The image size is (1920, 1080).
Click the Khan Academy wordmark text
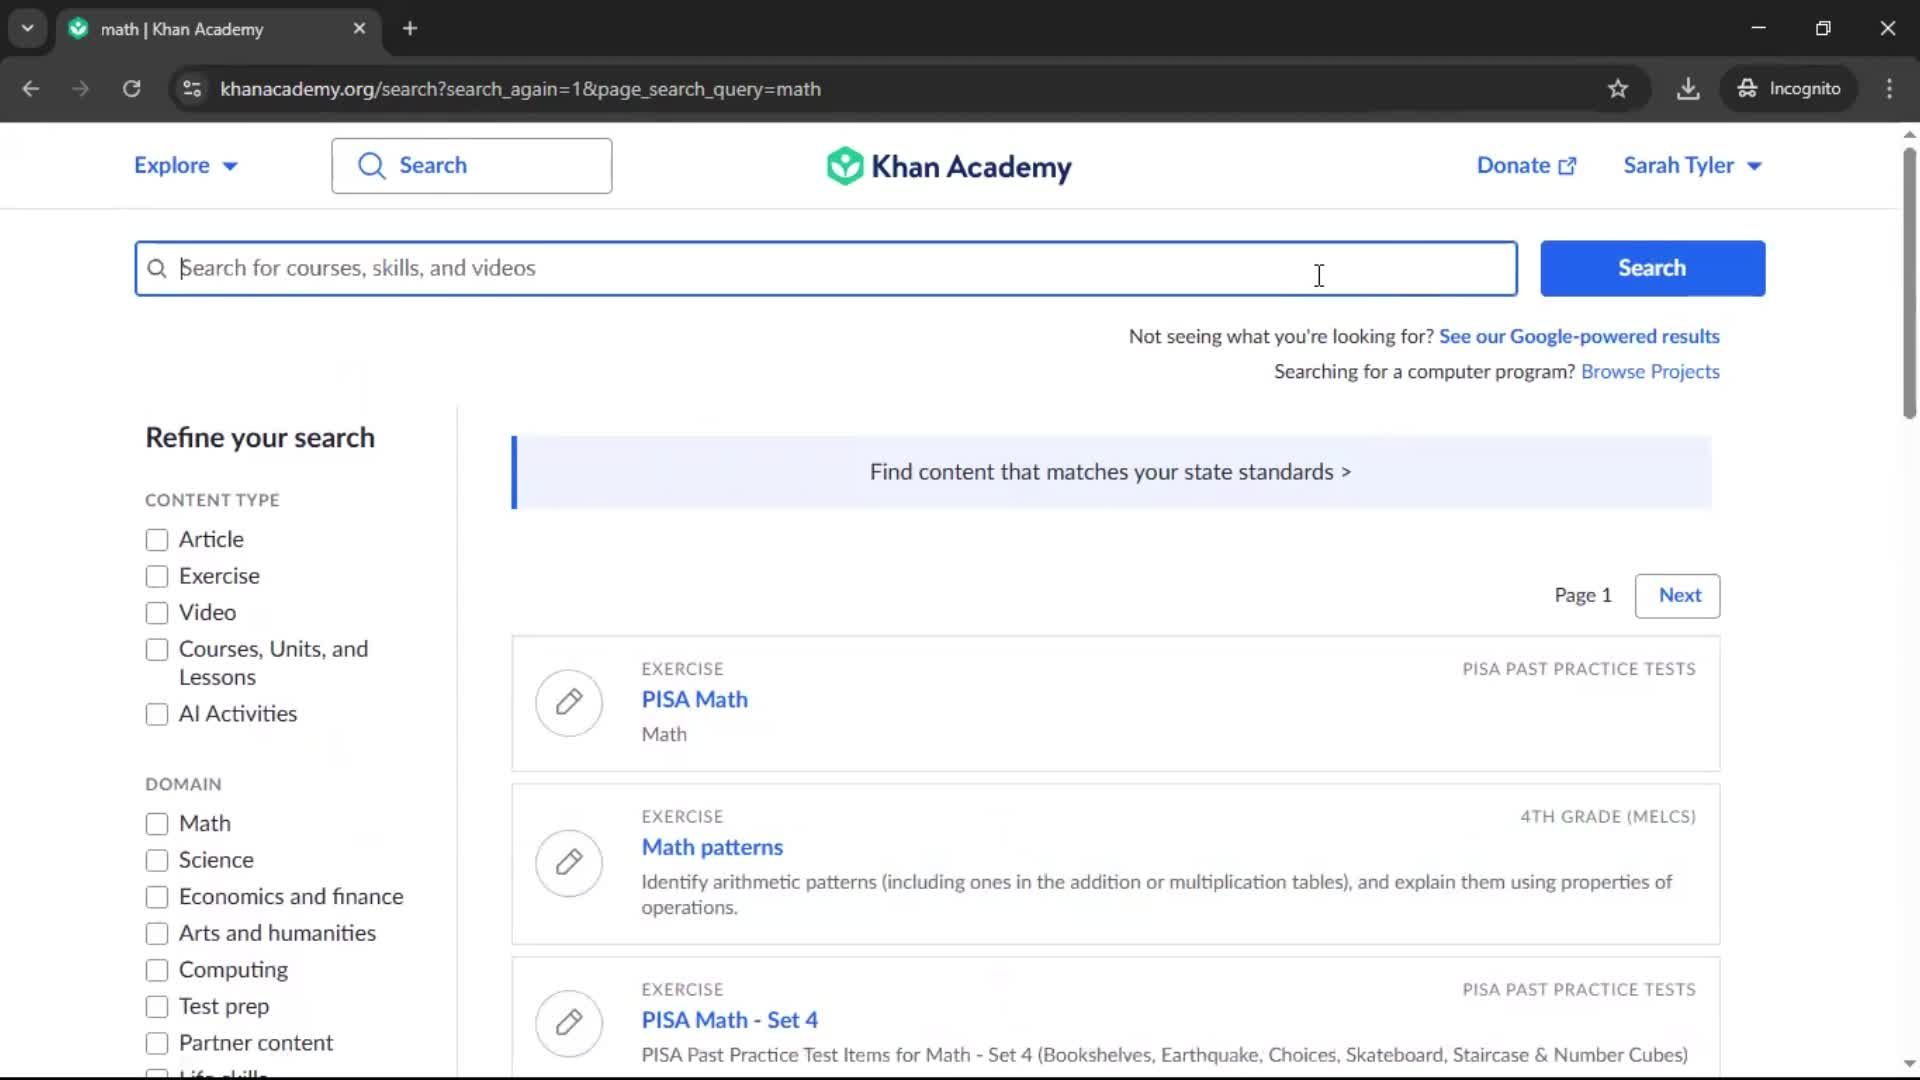coord(971,167)
